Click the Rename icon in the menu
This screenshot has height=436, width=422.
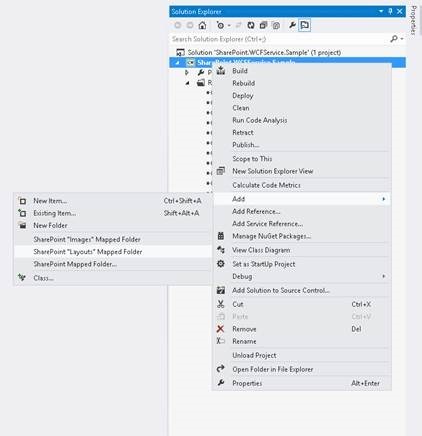point(221,341)
